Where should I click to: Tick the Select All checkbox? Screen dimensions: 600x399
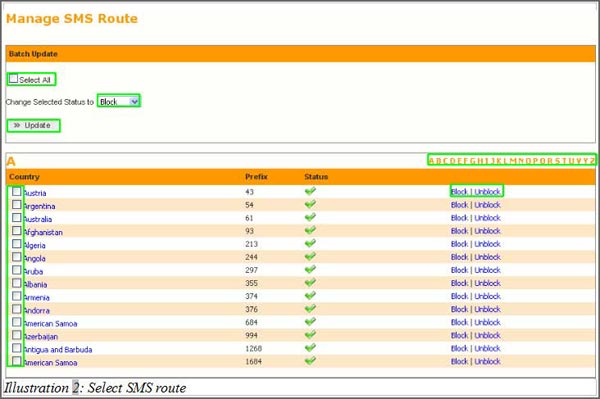[13, 79]
